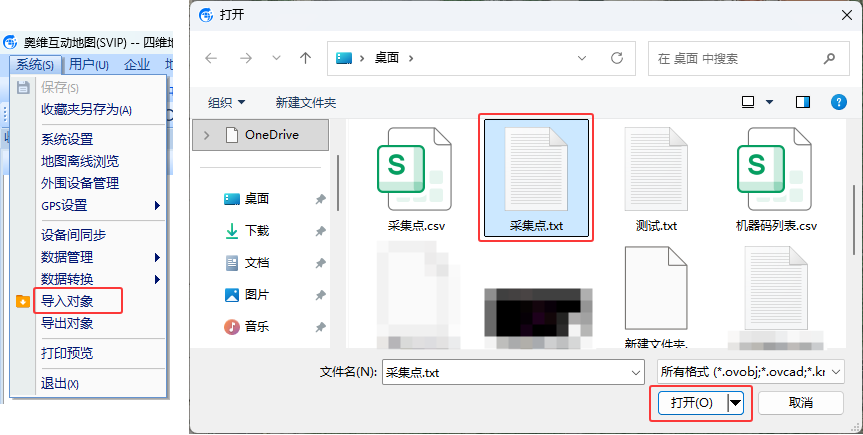Click 地图离线浏览 menu entry
The image size is (863, 435).
click(80, 161)
